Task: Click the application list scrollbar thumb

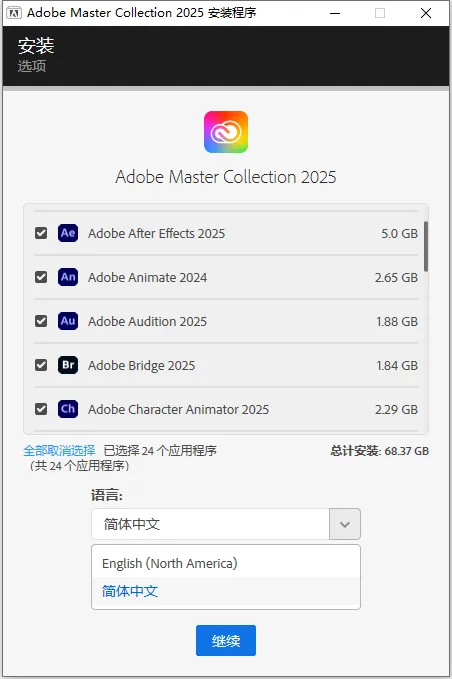Action: click(426, 246)
